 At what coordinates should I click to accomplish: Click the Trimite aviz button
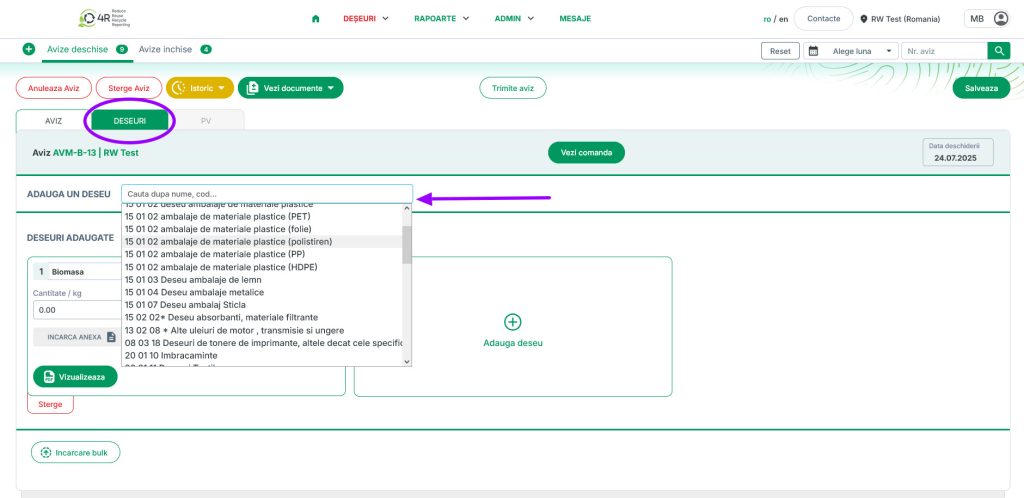(512, 88)
